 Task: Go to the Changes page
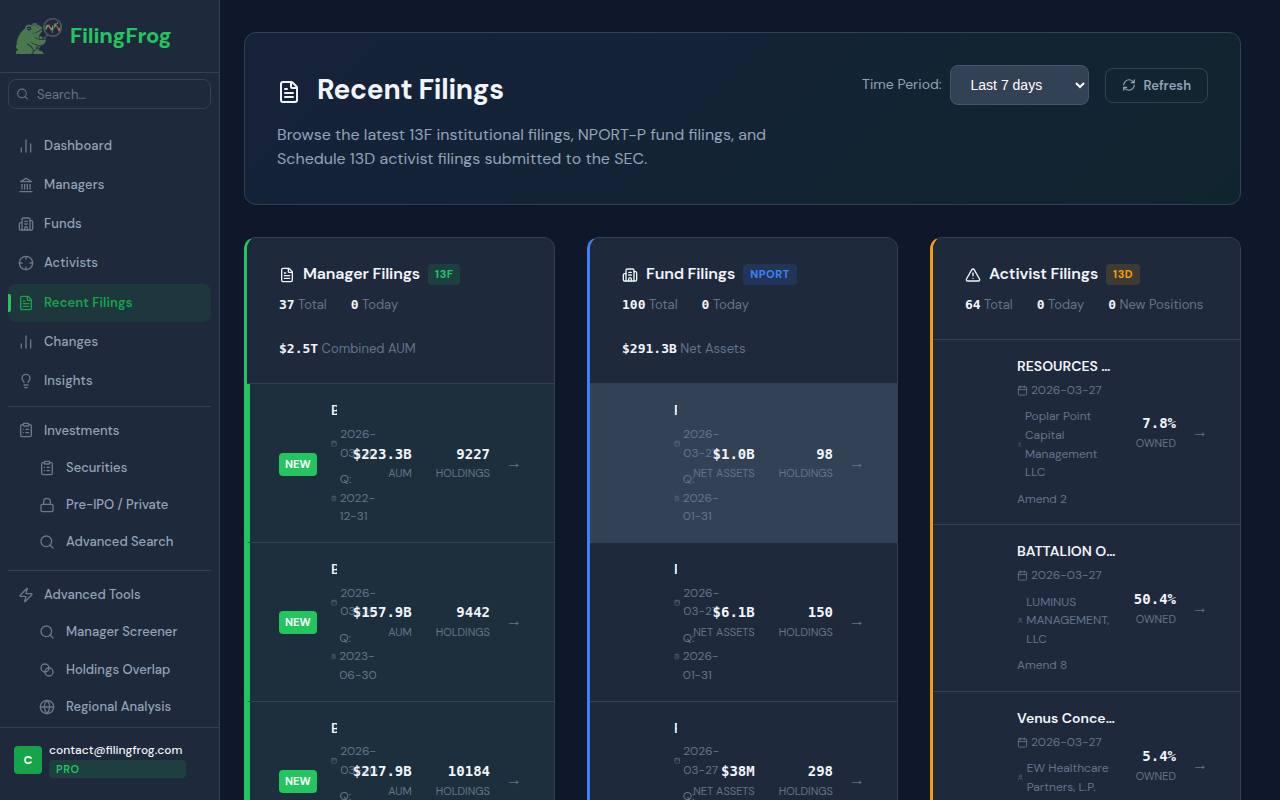pos(70,342)
